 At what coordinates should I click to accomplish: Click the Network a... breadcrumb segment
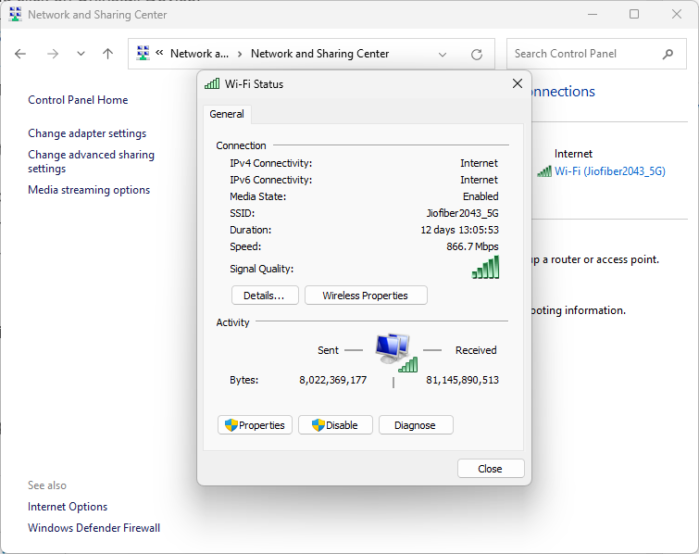coord(199,54)
